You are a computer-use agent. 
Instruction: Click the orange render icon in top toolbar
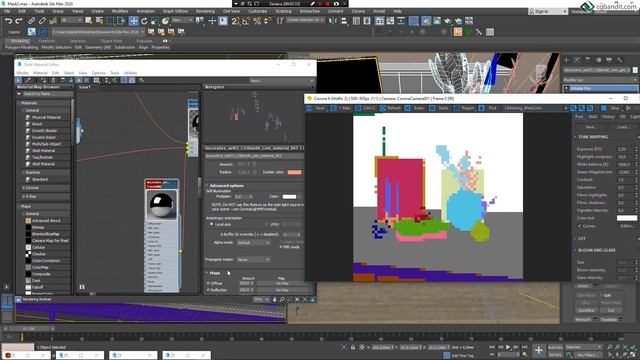458,31
